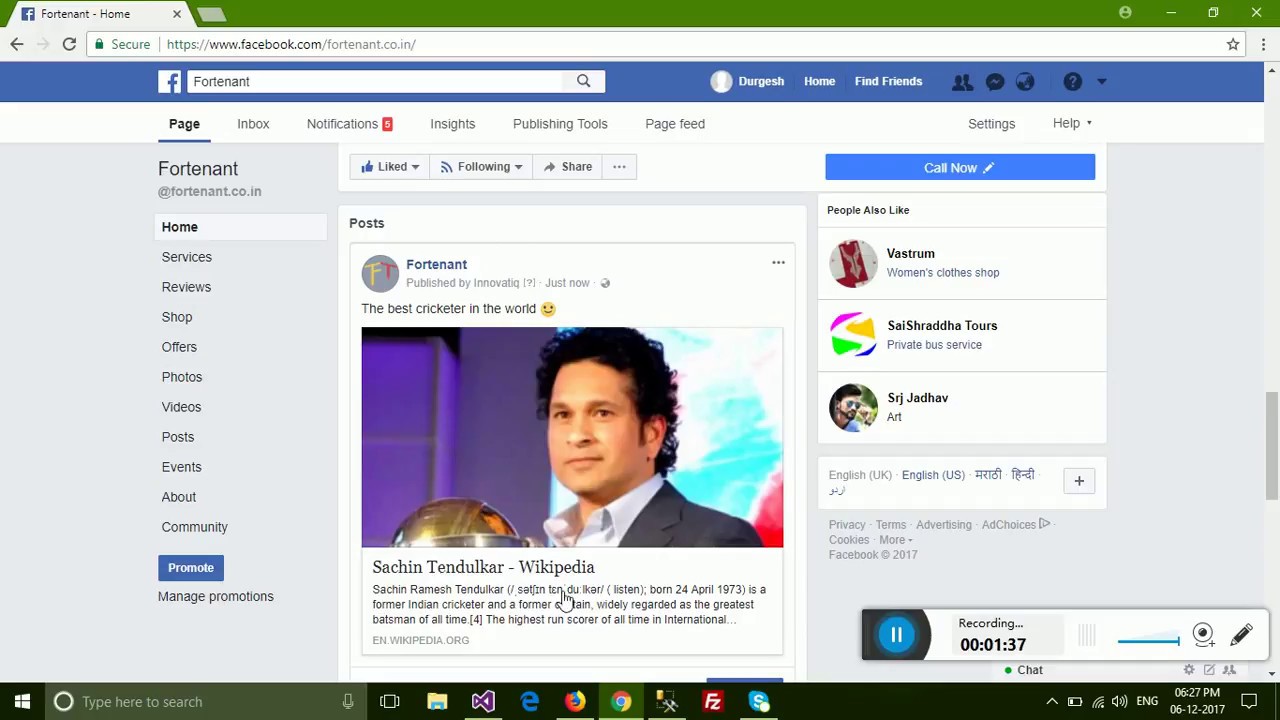
Task: Open Windows Start menu
Action: point(22,702)
